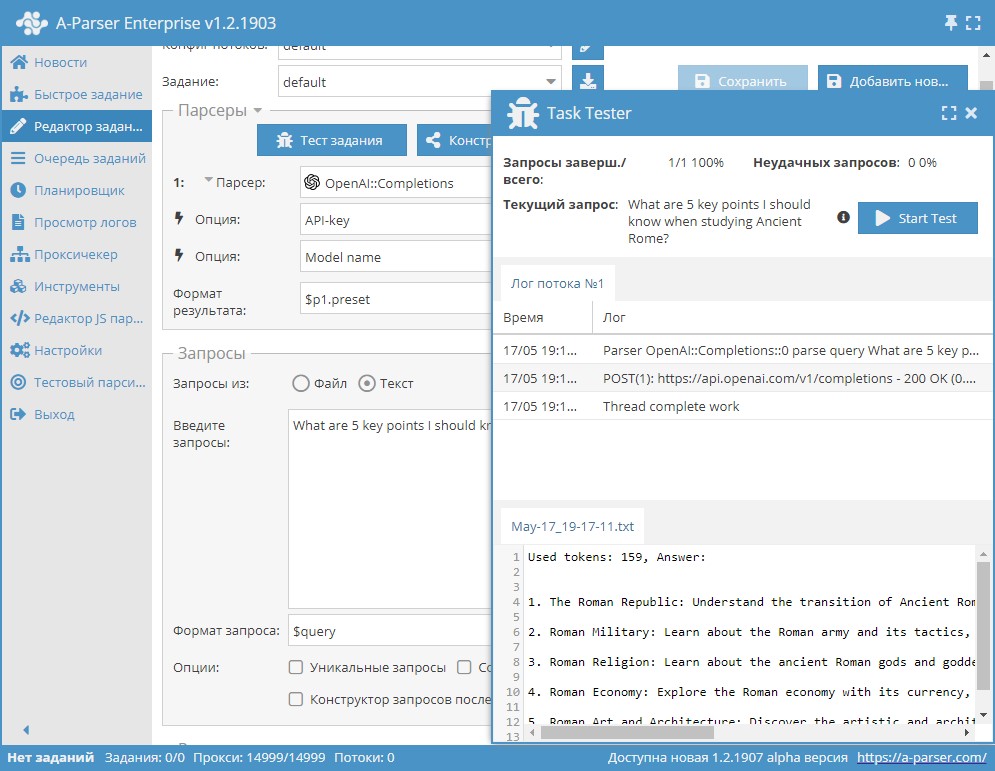The width and height of the screenshot is (995, 771).
Task: Click 'Прокси: 14999/14999' in the status bar
Action: (x=259, y=758)
